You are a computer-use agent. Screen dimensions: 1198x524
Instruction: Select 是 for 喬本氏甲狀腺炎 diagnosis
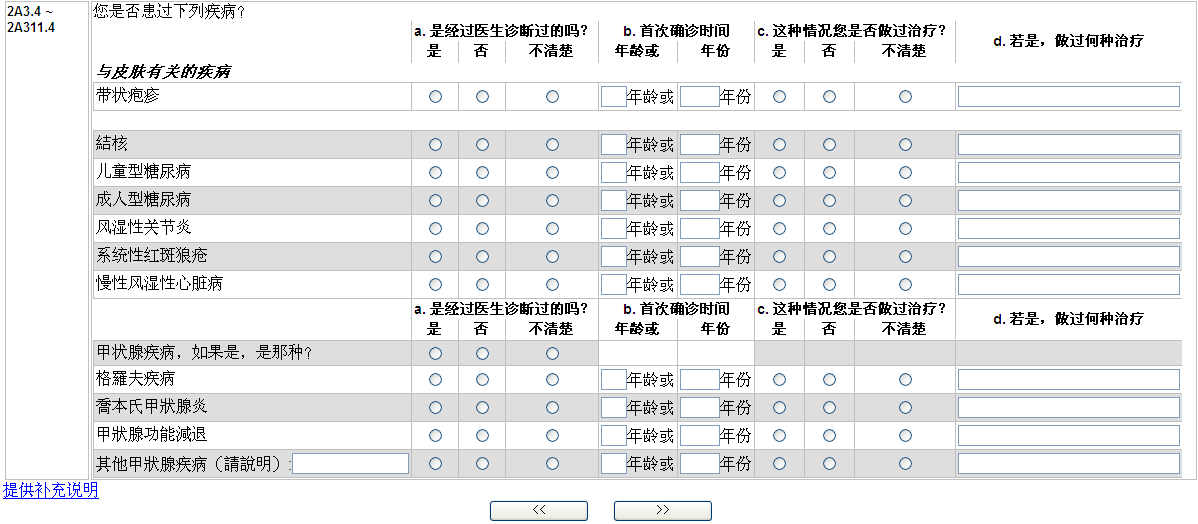point(435,408)
